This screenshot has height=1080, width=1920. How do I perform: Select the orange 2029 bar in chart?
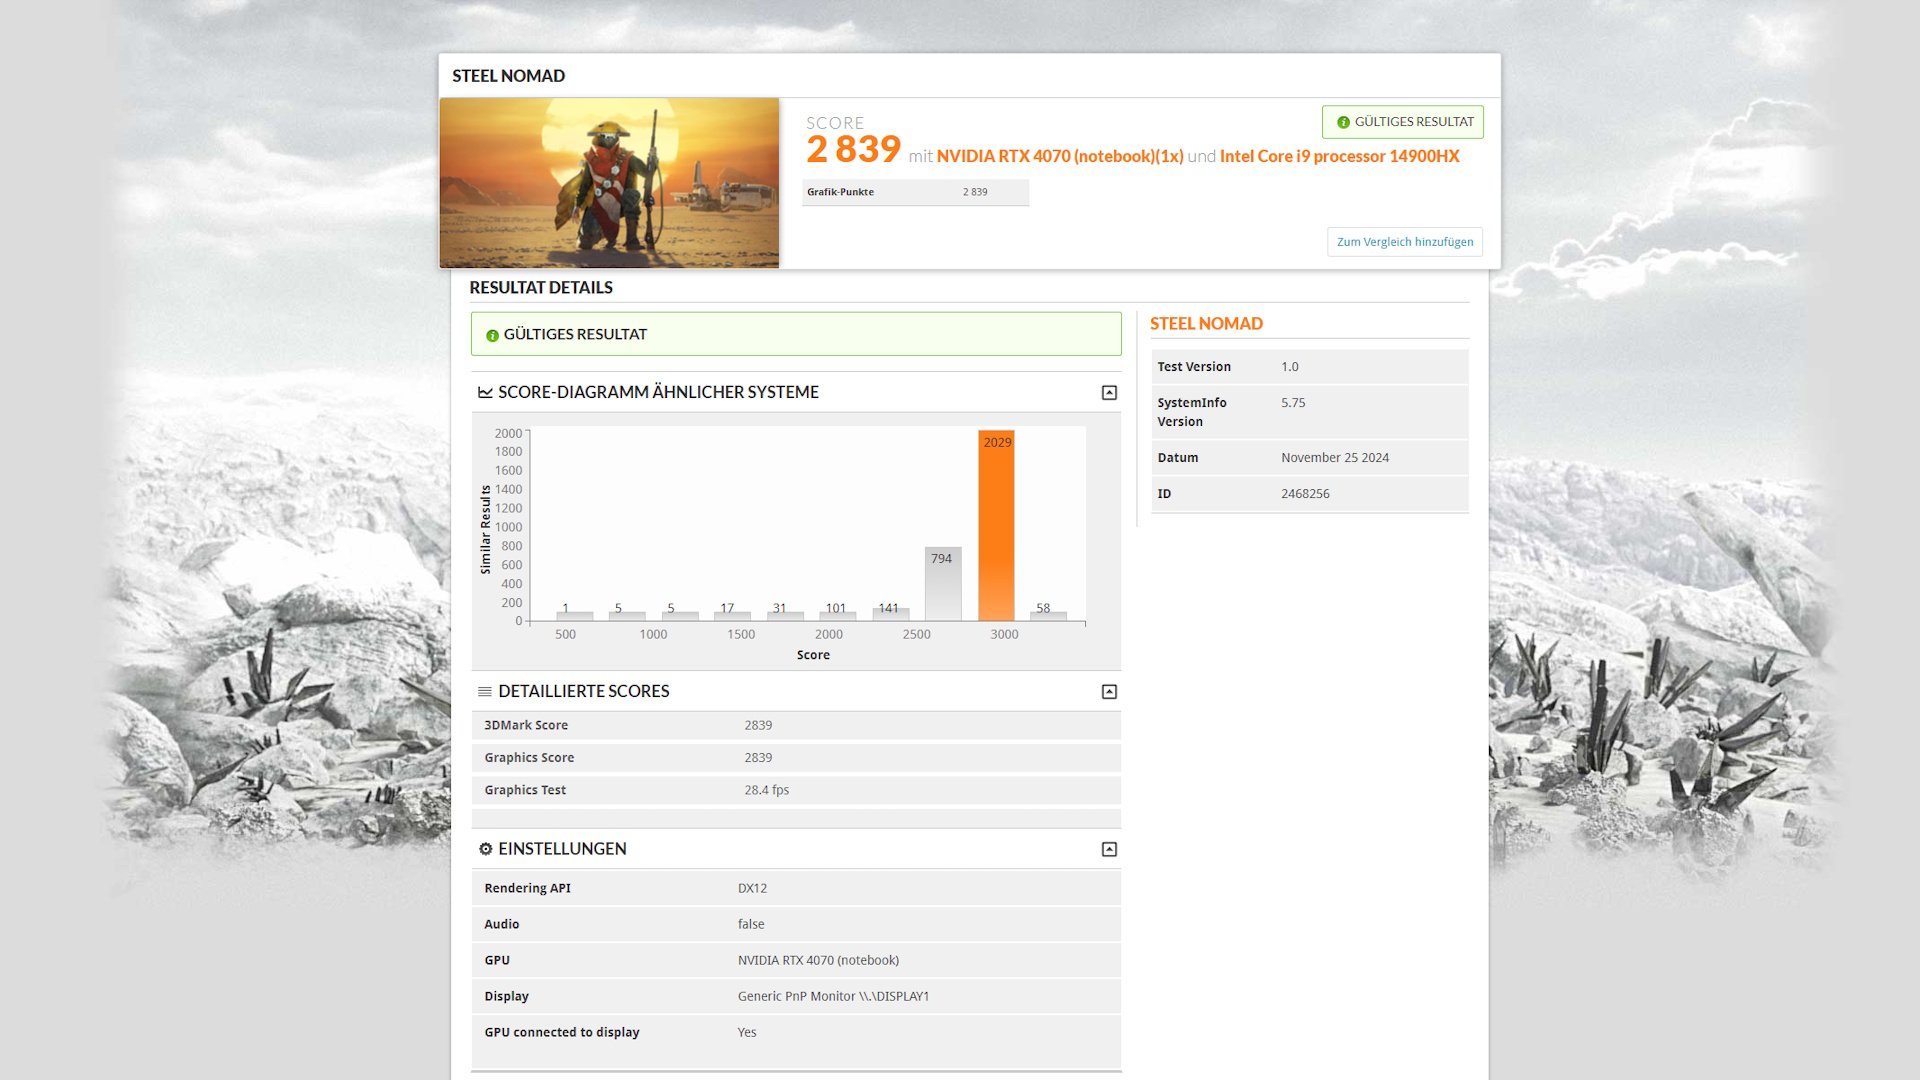996,526
